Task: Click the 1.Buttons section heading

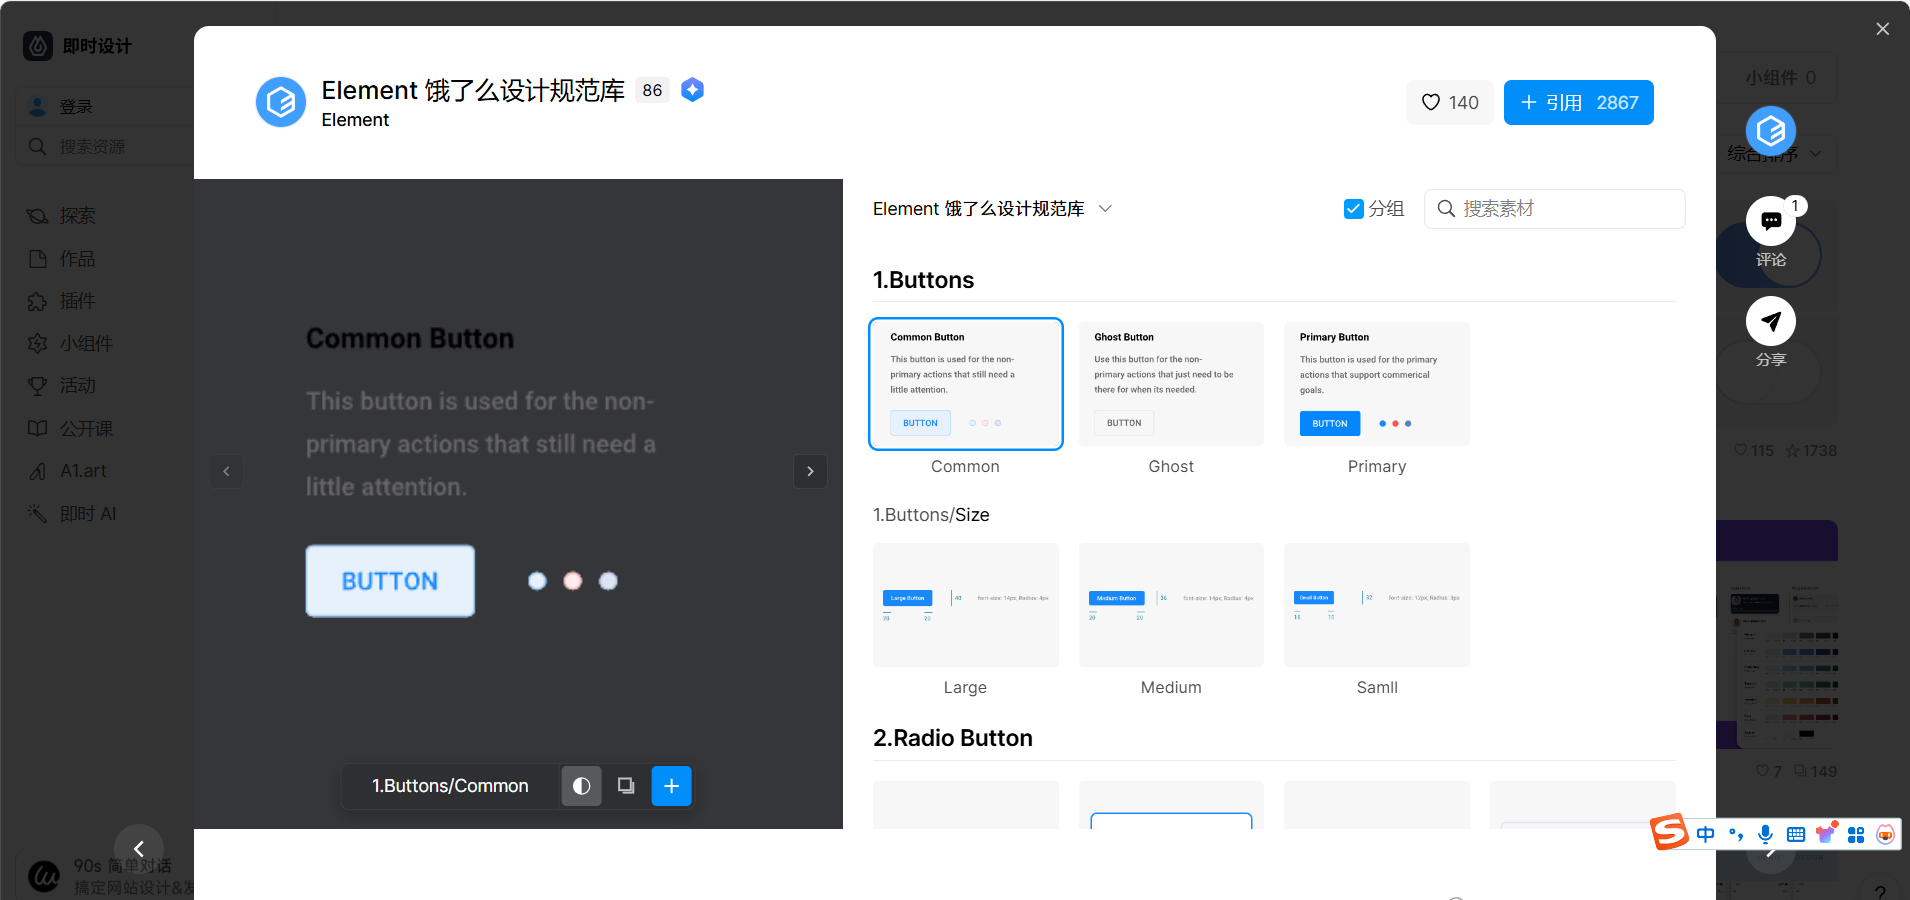Action: 923,280
